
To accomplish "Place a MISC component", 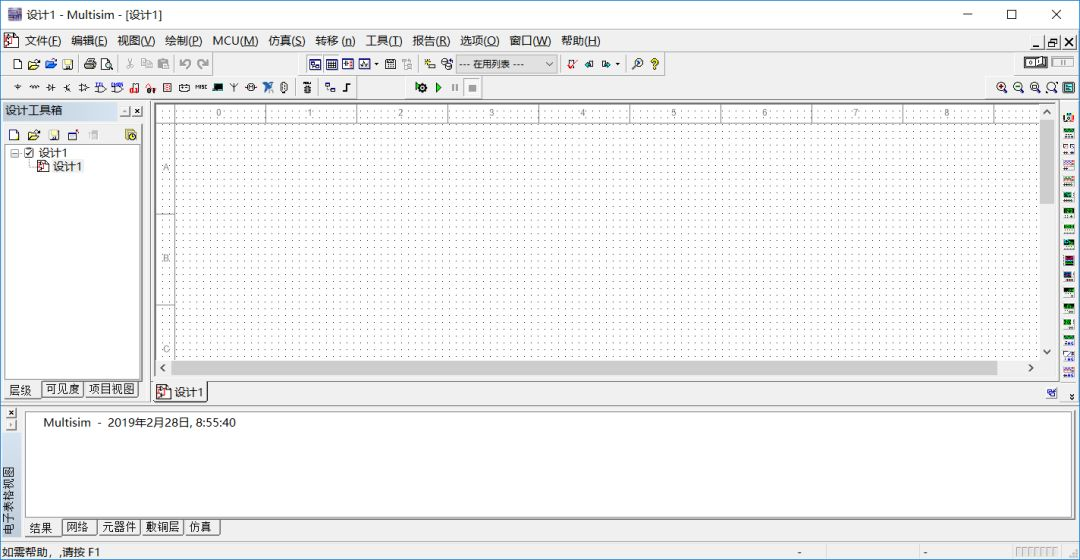I will [201, 87].
